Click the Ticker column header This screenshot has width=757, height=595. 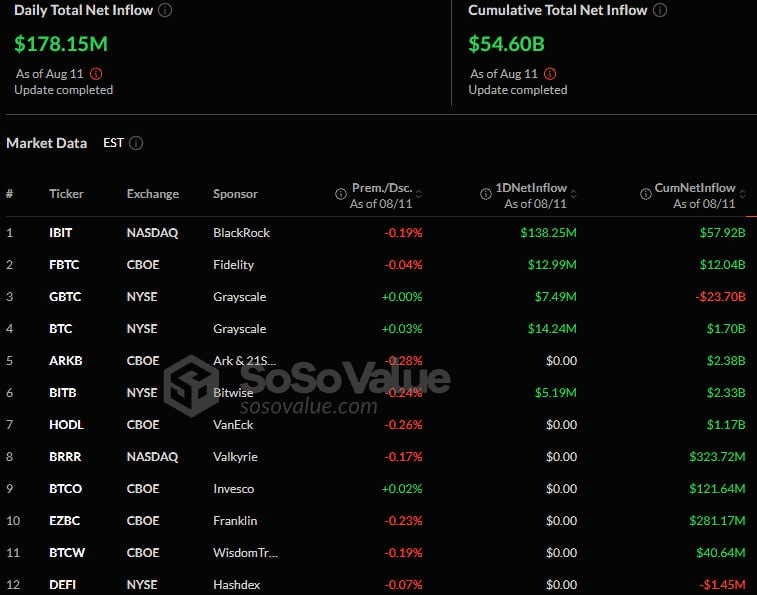click(66, 194)
